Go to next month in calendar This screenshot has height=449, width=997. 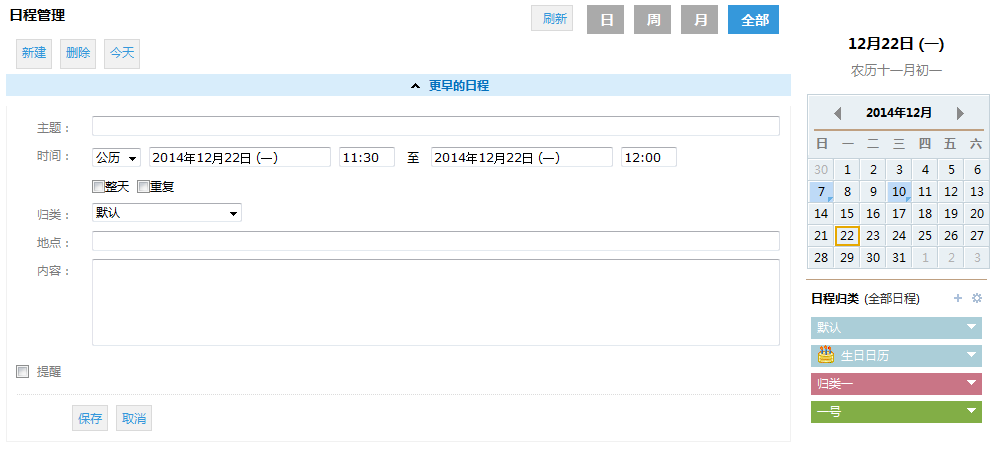pyautogui.click(x=960, y=113)
